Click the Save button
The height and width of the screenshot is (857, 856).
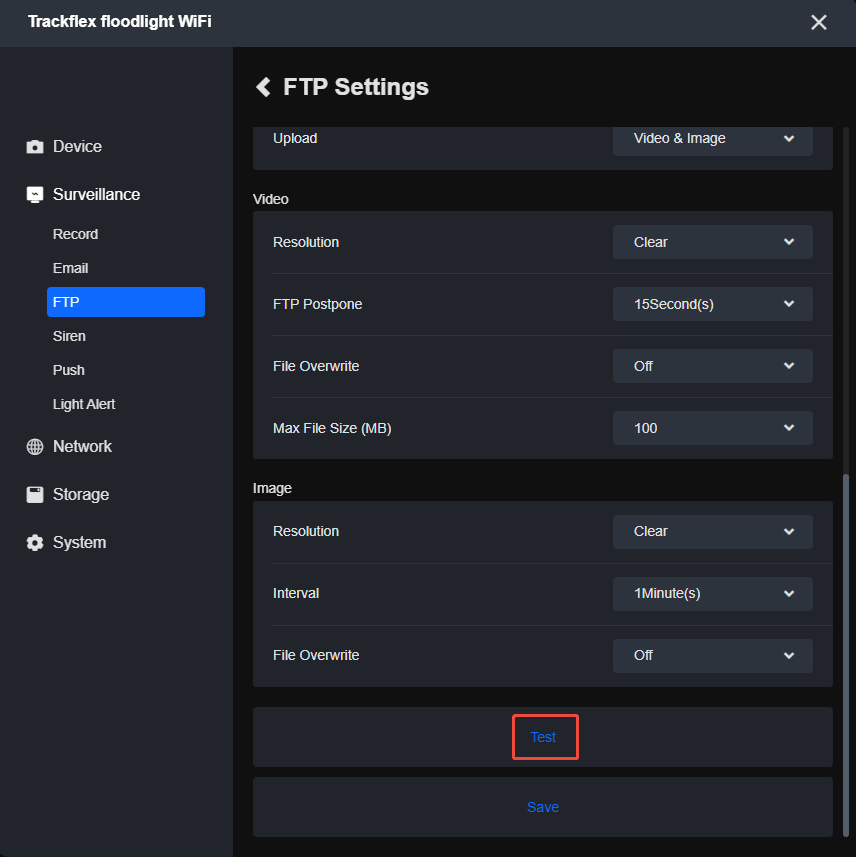click(543, 807)
